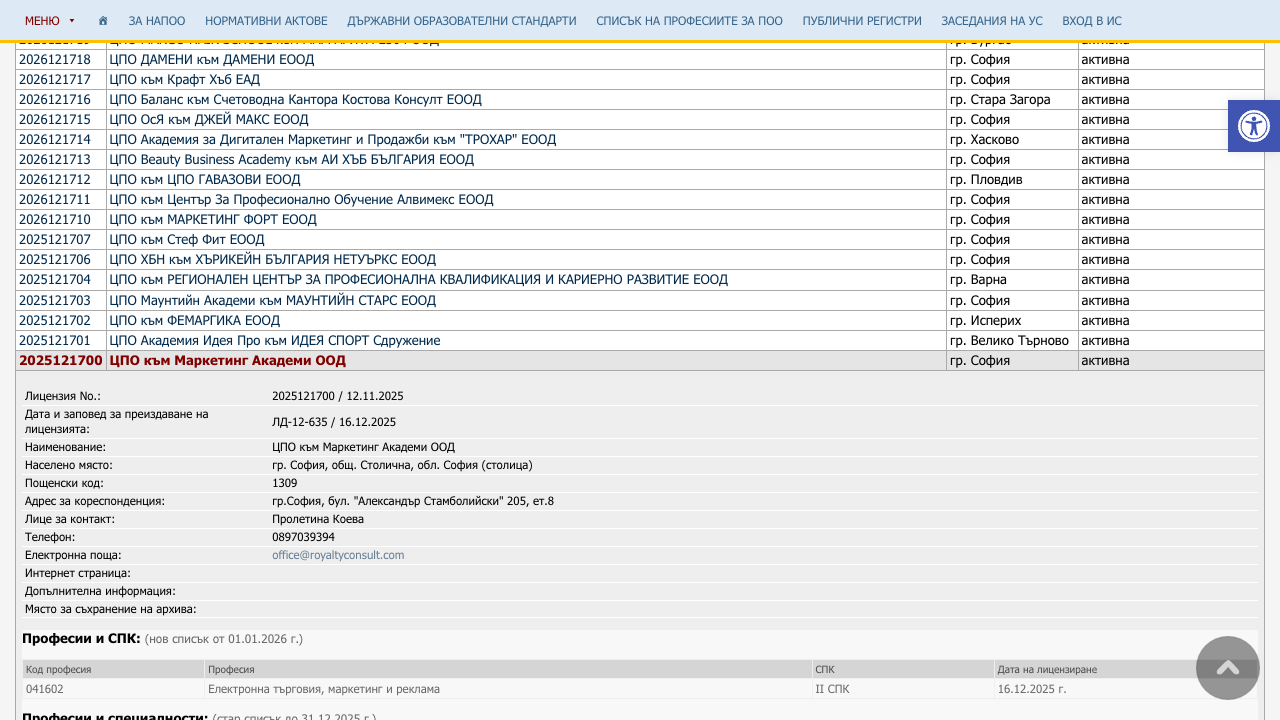1280x720 pixels.
Task: Click the highlighted license number 2025121700
Action: (61, 361)
